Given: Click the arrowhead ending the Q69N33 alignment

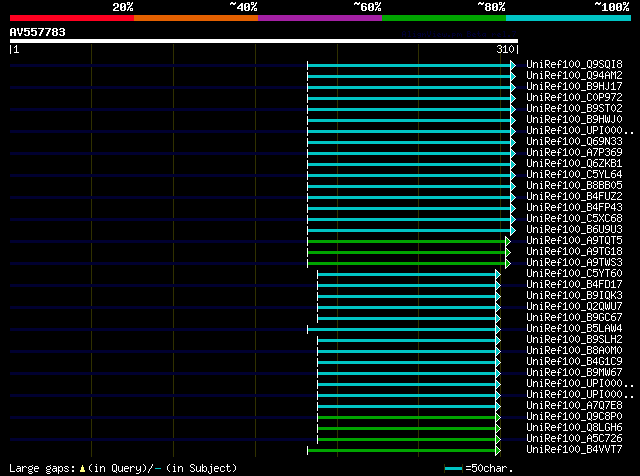Looking at the screenshot, I should tap(513, 142).
